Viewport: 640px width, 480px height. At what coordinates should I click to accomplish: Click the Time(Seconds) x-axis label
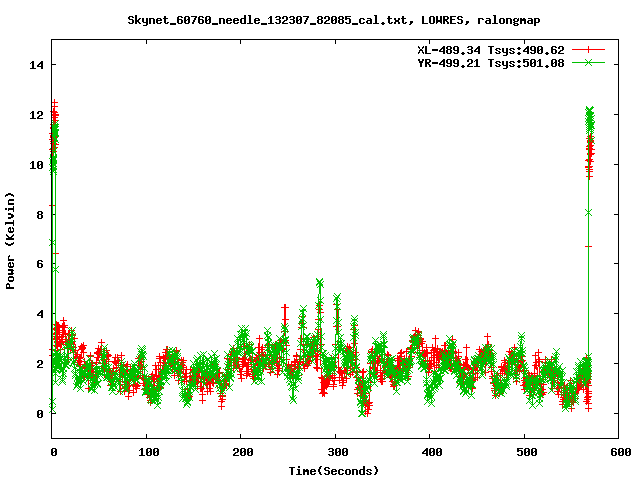(x=333, y=471)
